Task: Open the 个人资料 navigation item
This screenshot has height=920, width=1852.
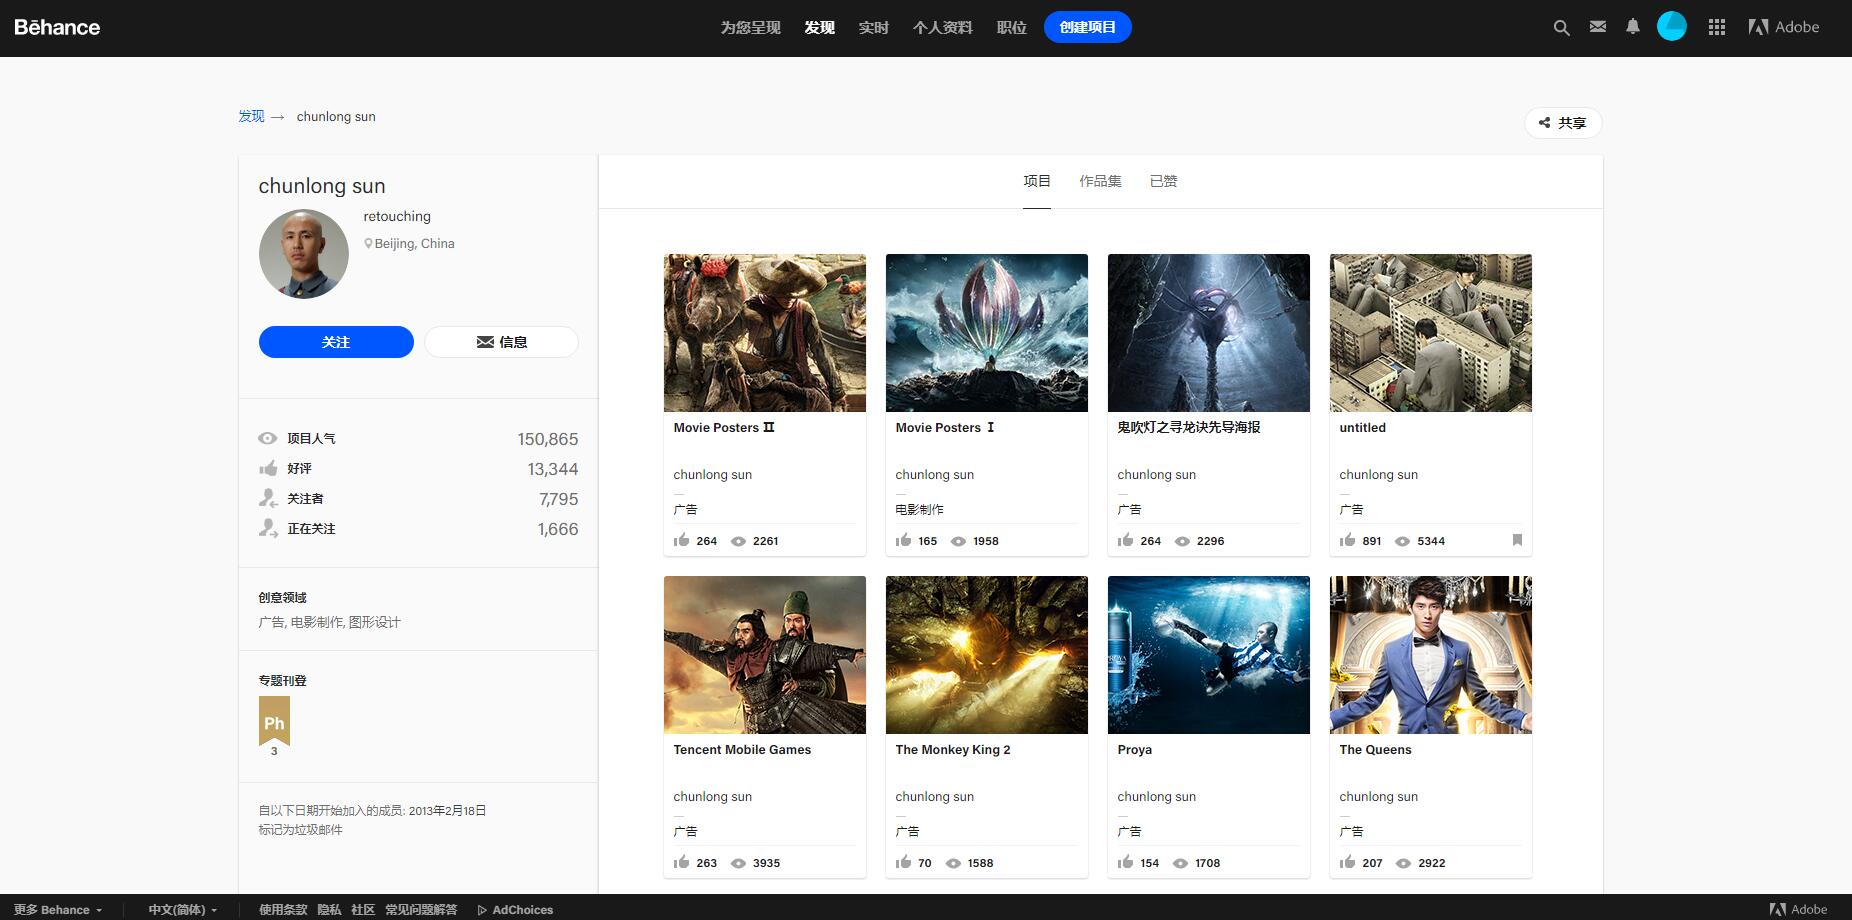Action: point(942,28)
